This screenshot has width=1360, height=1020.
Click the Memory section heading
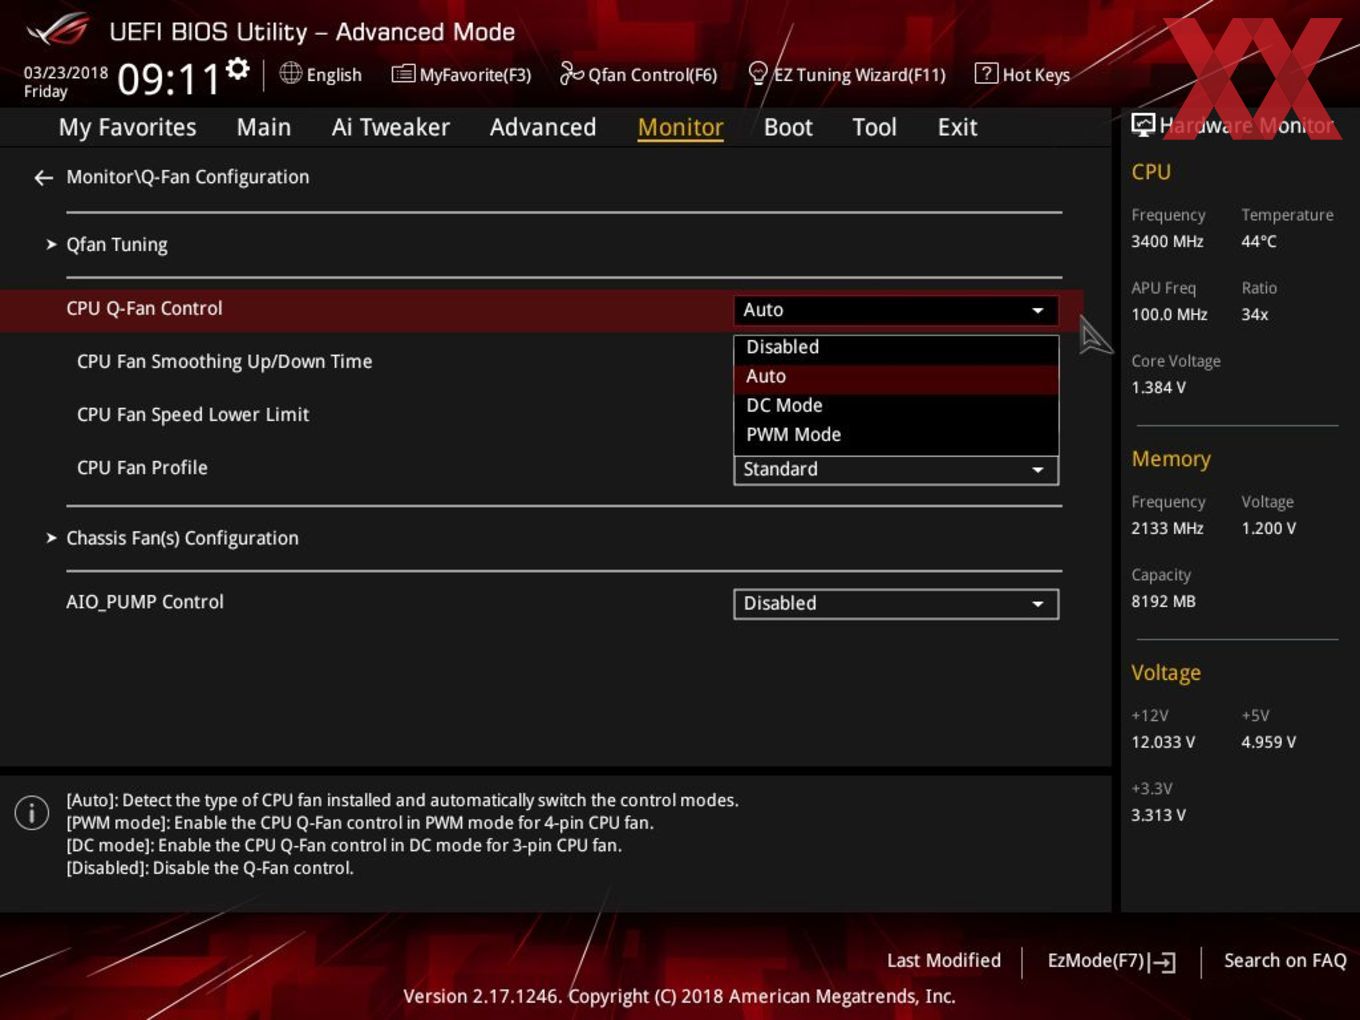pyautogui.click(x=1171, y=459)
